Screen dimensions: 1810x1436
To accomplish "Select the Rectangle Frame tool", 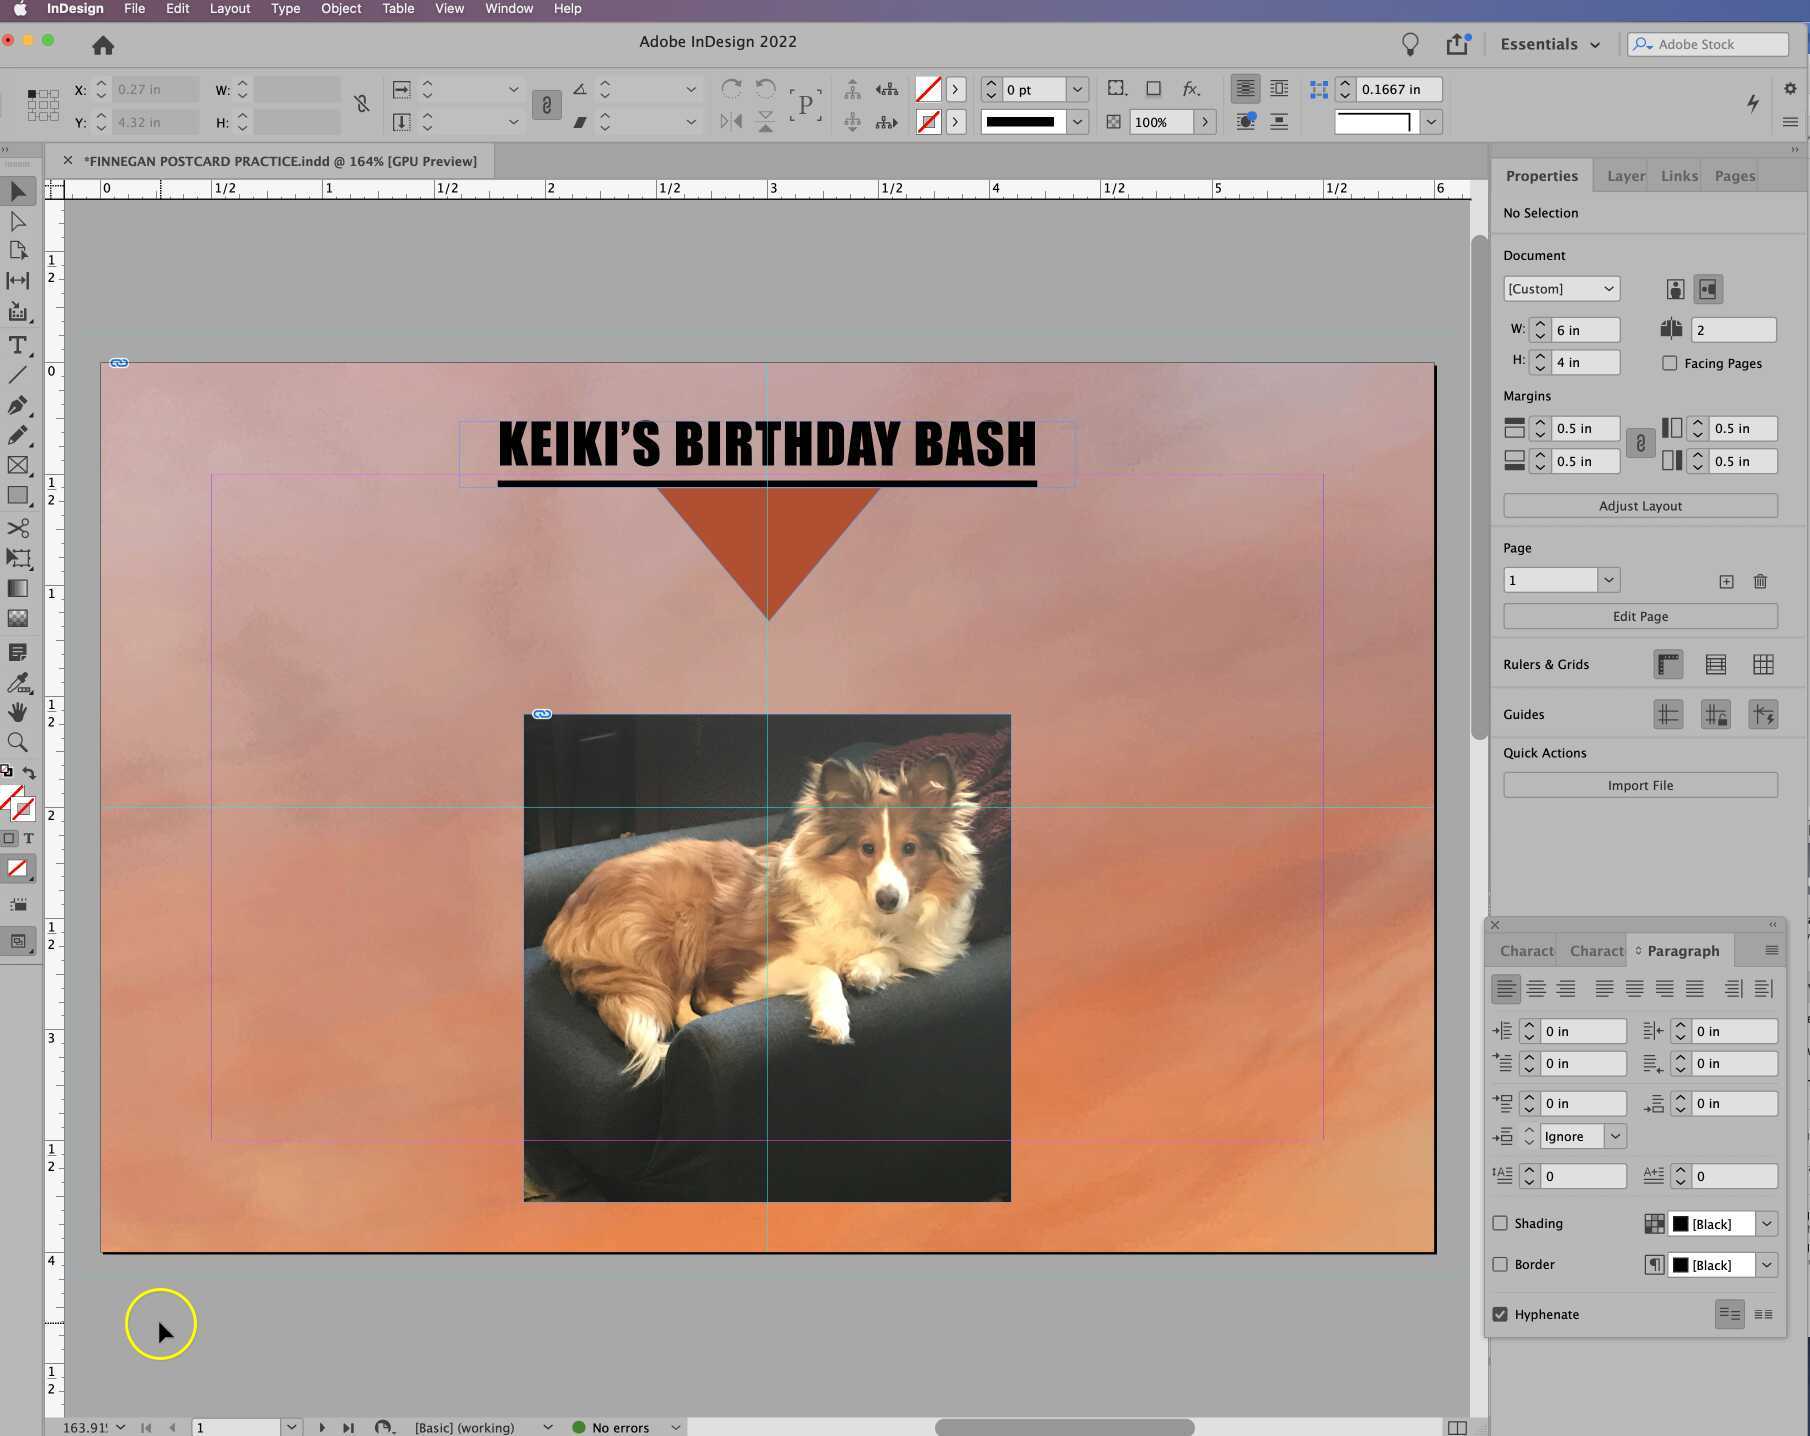I will click(18, 466).
